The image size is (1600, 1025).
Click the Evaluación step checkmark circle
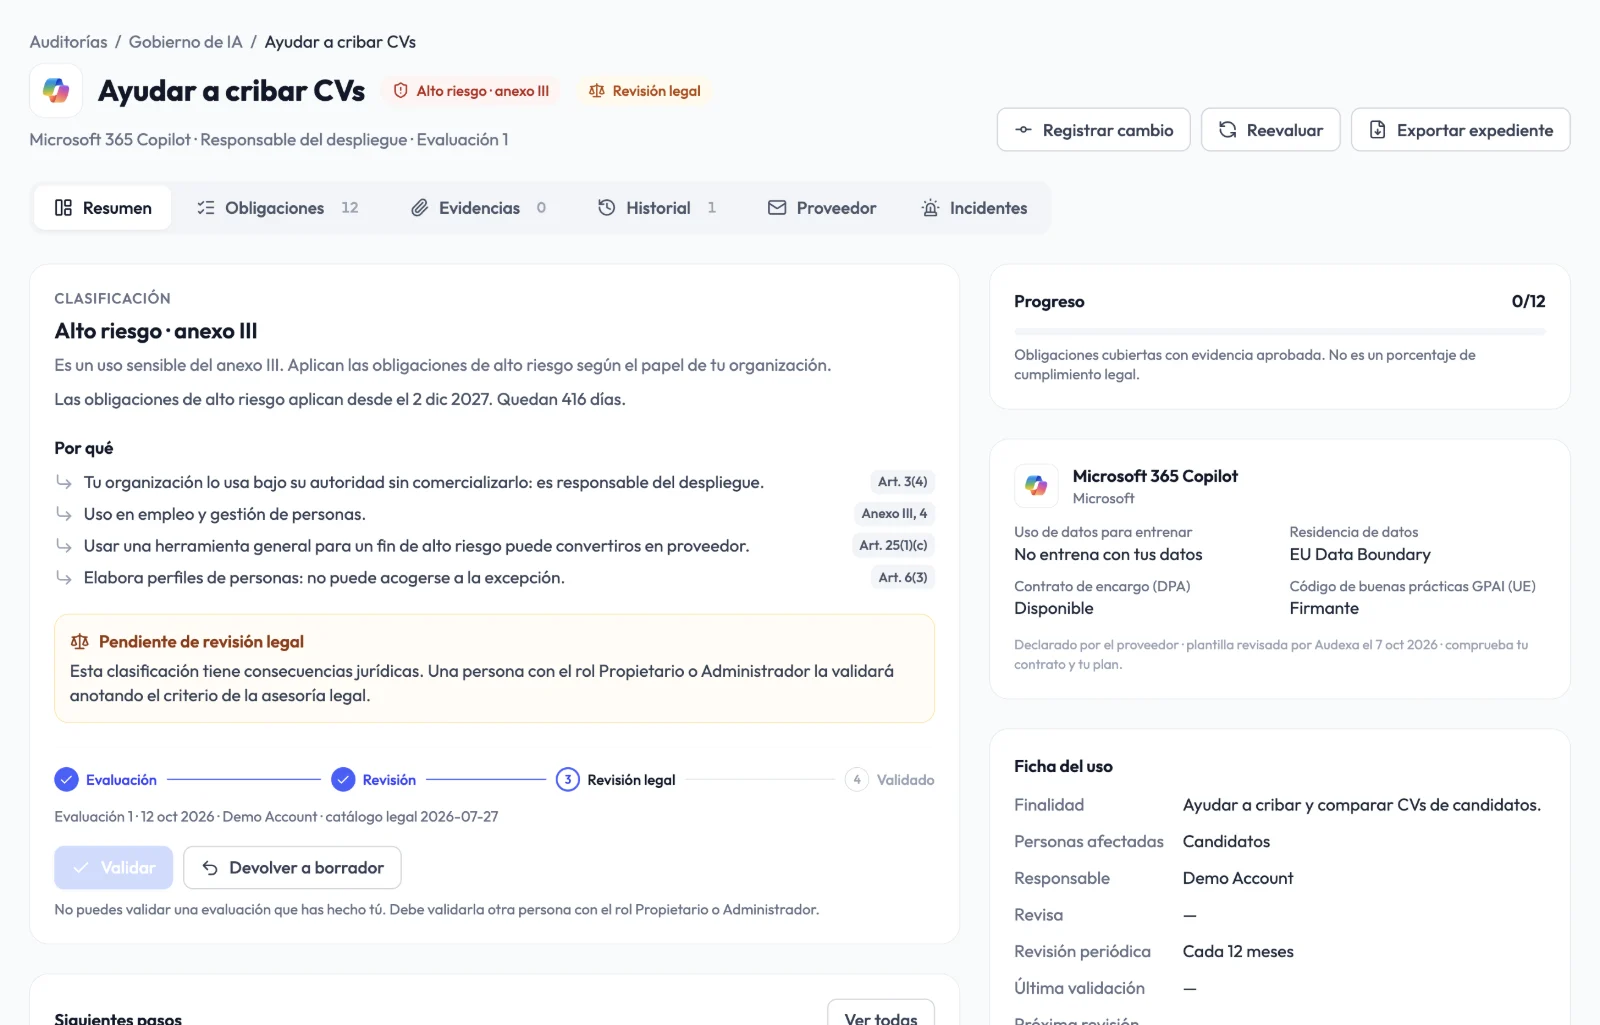(x=66, y=780)
